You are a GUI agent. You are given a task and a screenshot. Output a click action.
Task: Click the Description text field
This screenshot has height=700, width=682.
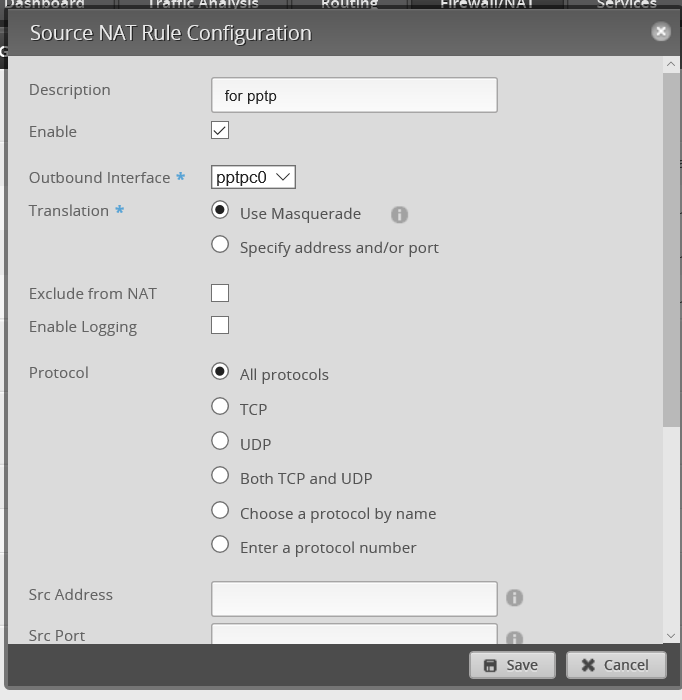pyautogui.click(x=354, y=96)
